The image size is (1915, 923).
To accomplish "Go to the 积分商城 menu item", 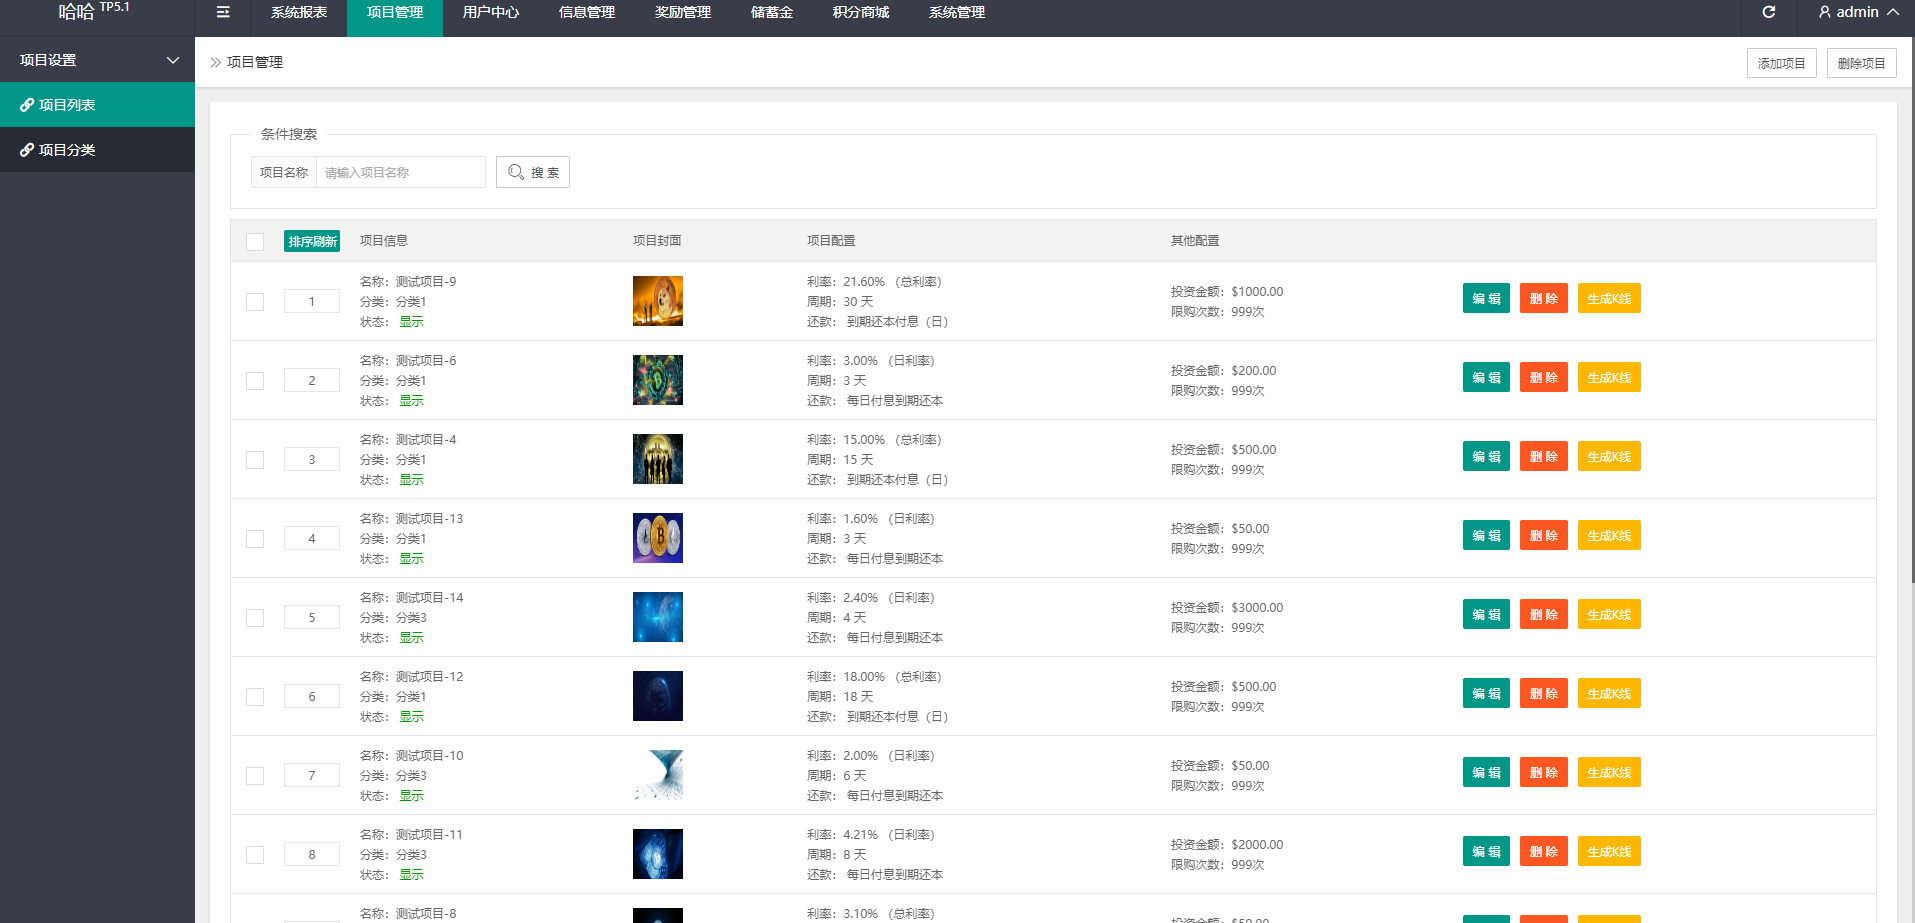I will click(860, 12).
